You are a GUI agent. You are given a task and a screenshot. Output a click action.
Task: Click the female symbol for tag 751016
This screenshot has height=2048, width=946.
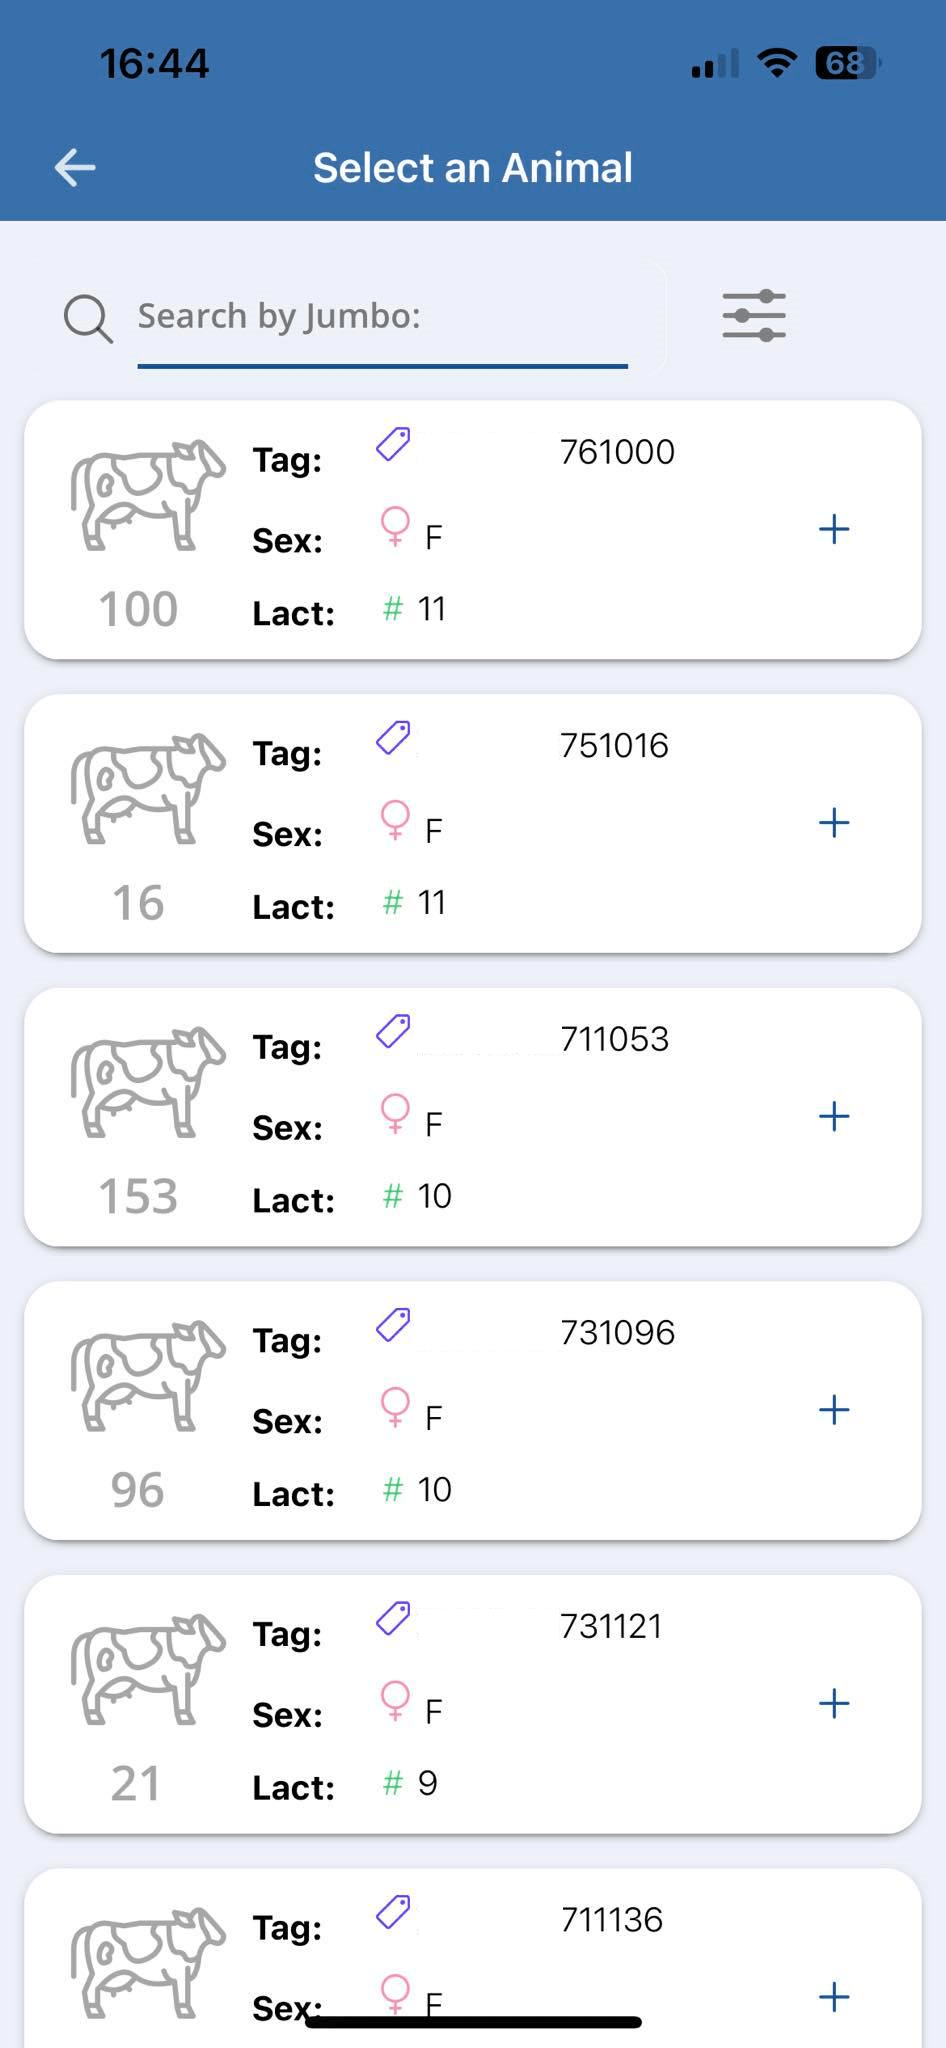[x=396, y=820]
